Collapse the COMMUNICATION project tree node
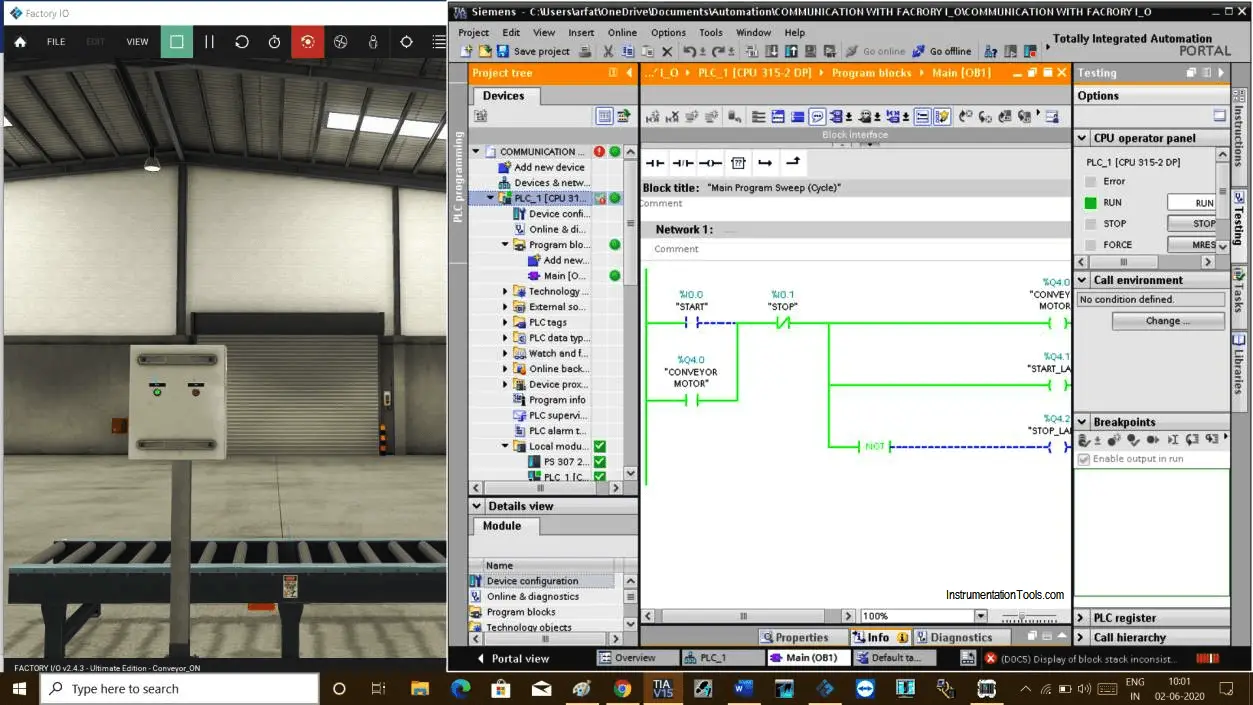 tap(476, 152)
